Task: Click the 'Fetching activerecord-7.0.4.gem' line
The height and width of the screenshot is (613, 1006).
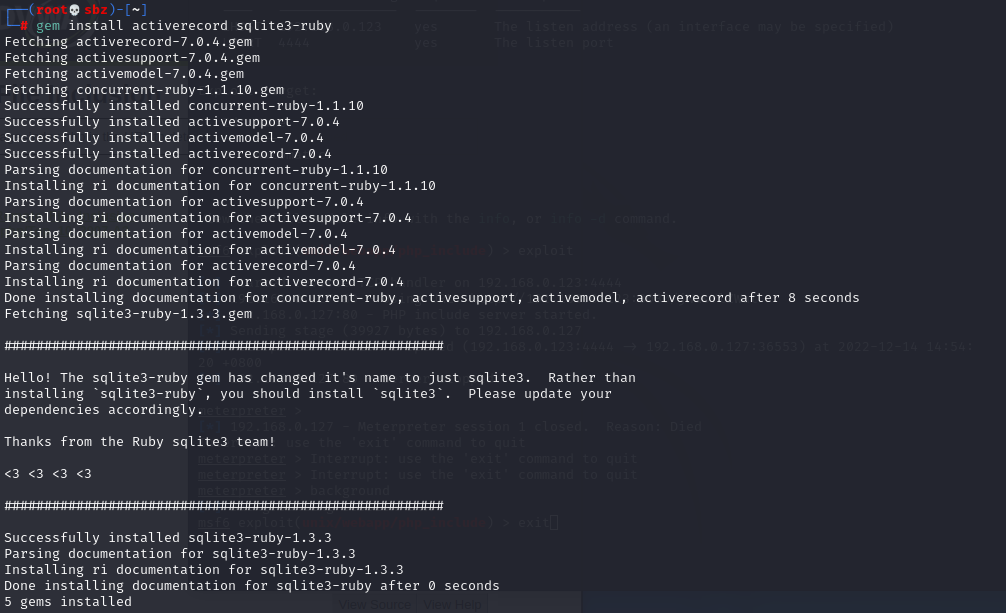Action: (128, 42)
